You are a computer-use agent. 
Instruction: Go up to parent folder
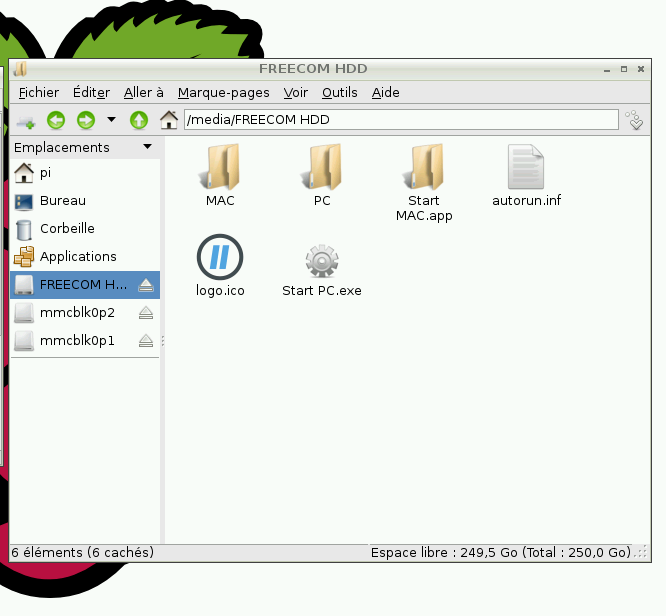139,120
